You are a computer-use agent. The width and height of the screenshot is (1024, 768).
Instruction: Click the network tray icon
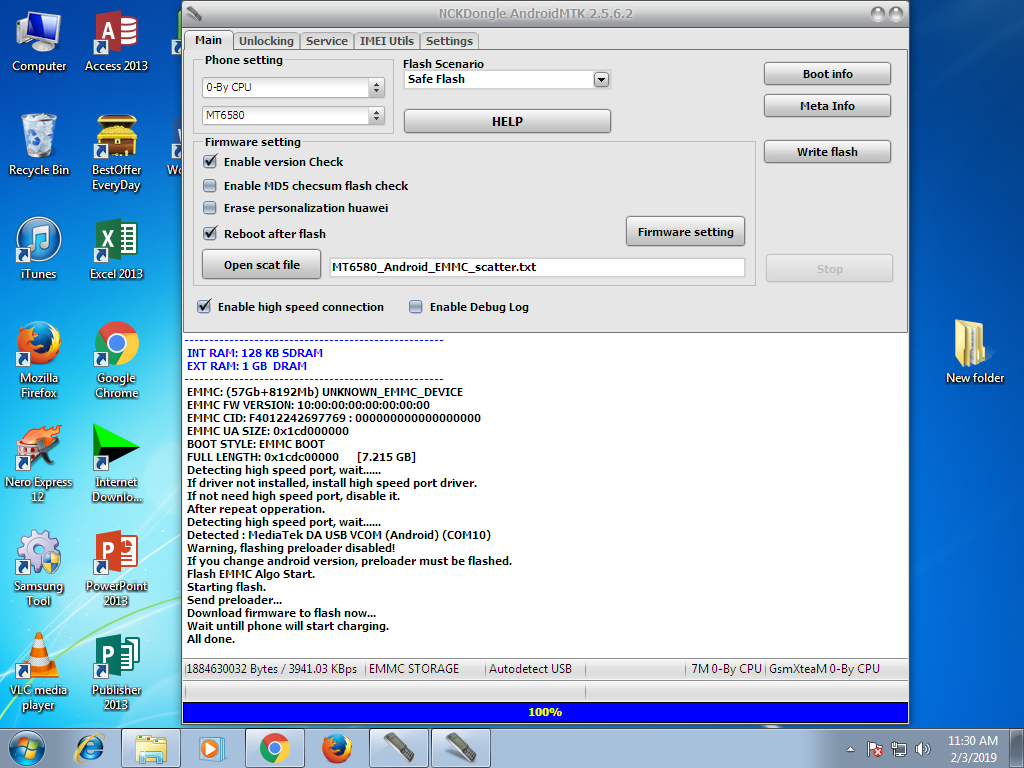tap(899, 749)
